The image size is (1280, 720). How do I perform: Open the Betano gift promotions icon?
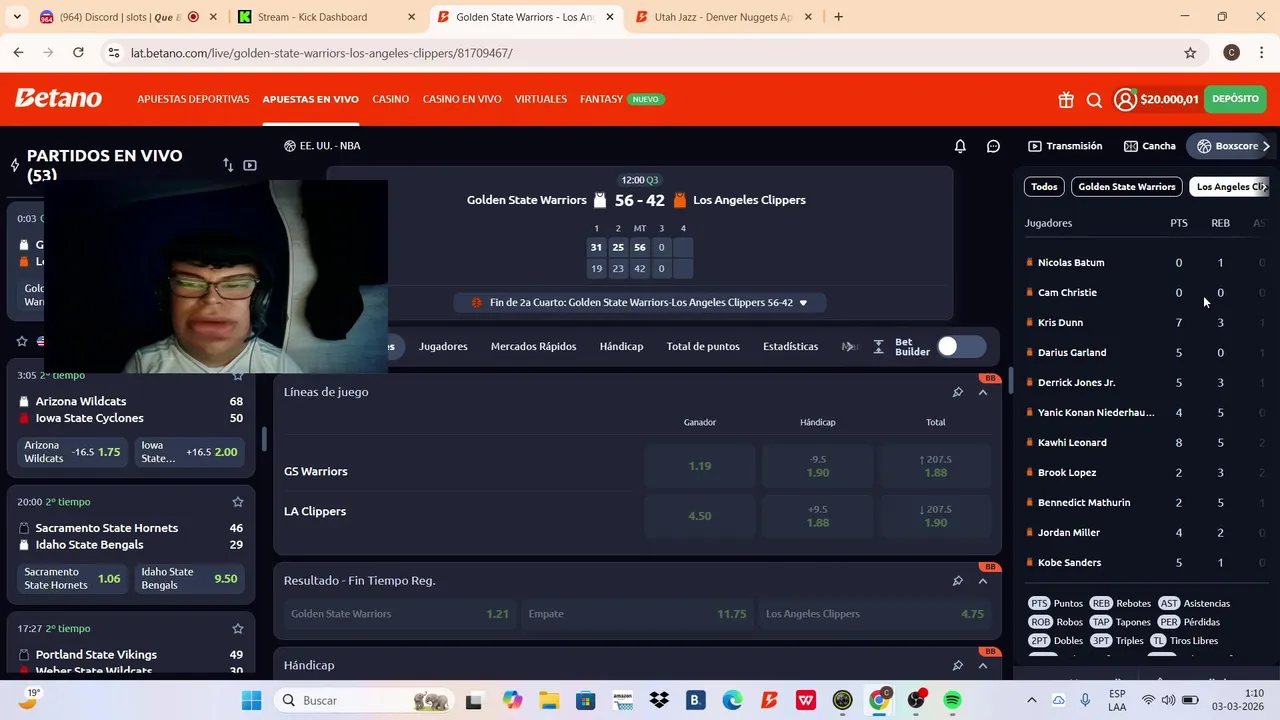1066,99
